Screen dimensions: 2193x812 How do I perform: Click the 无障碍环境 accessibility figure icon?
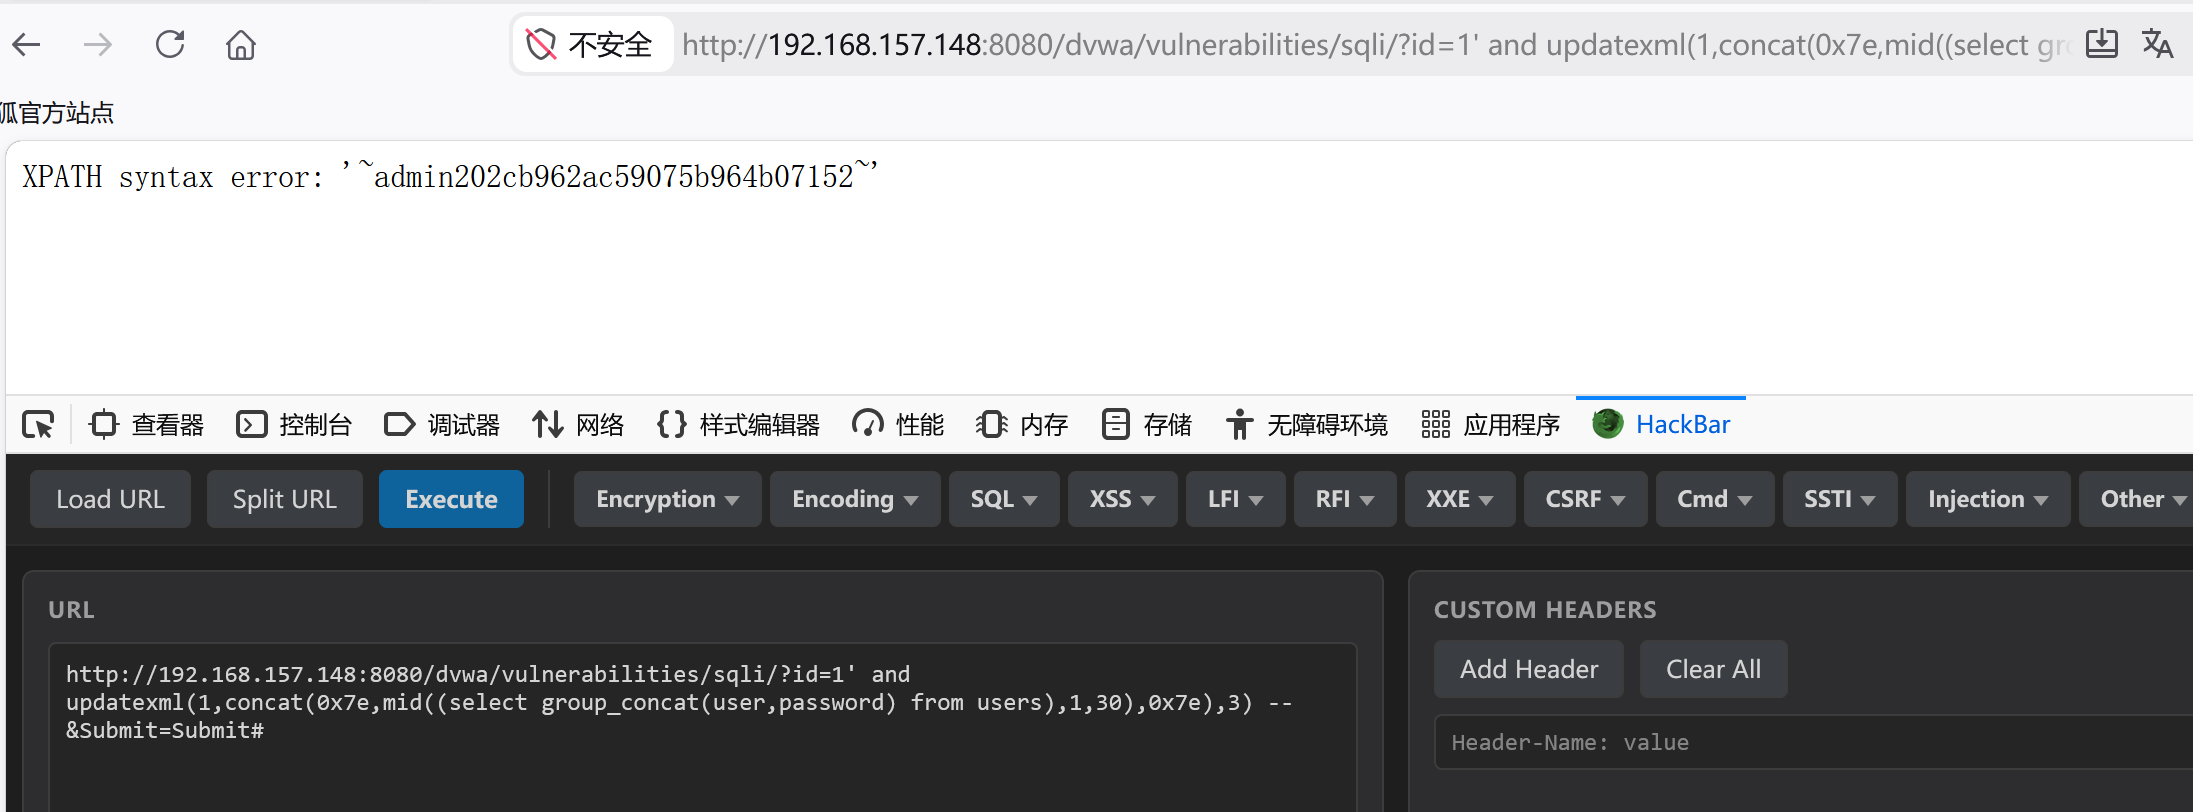(1239, 425)
